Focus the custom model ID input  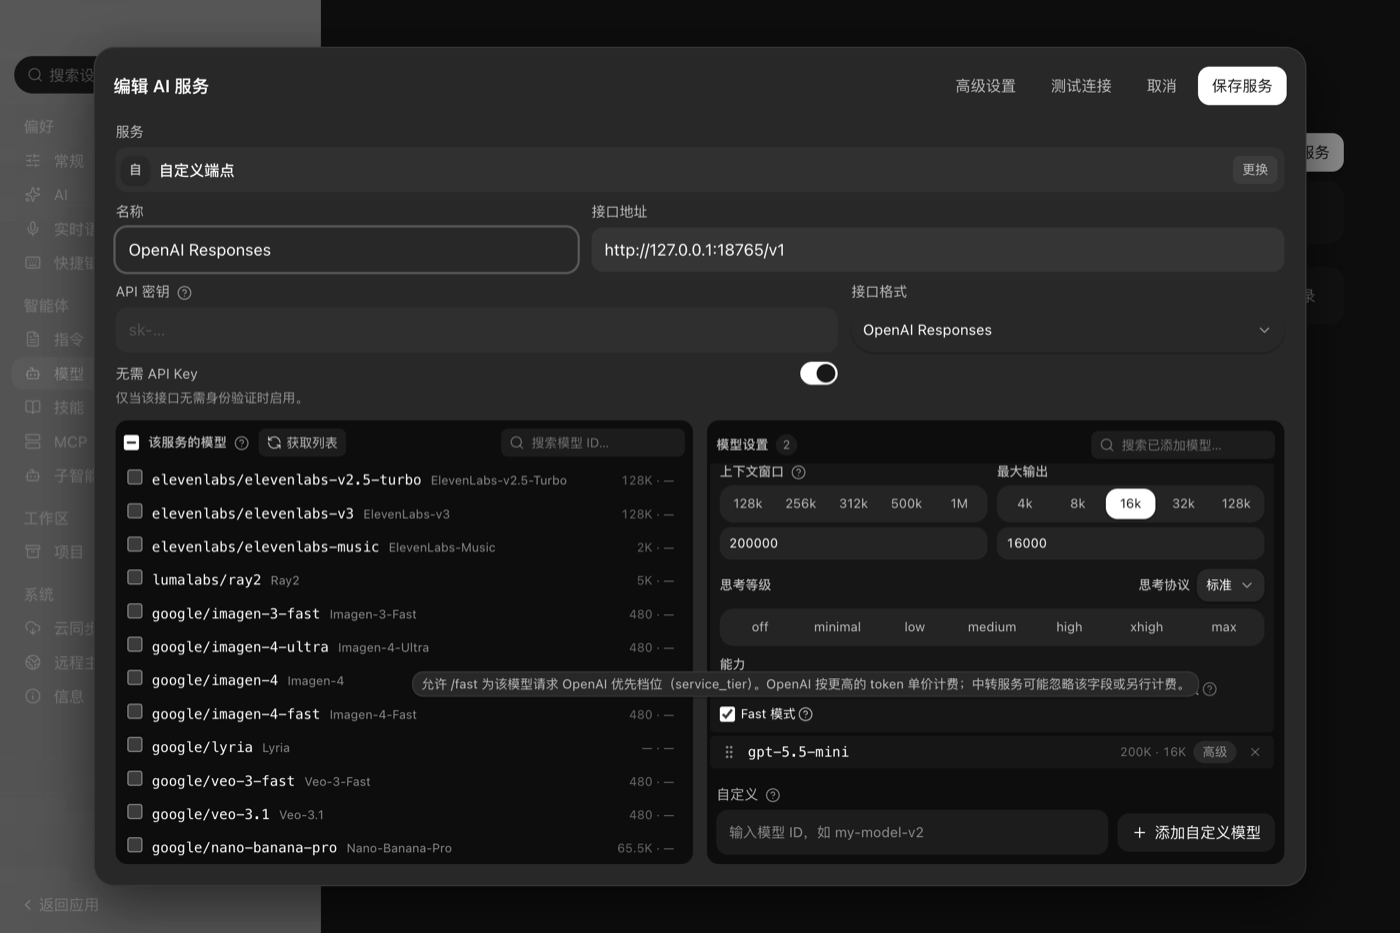tap(912, 832)
